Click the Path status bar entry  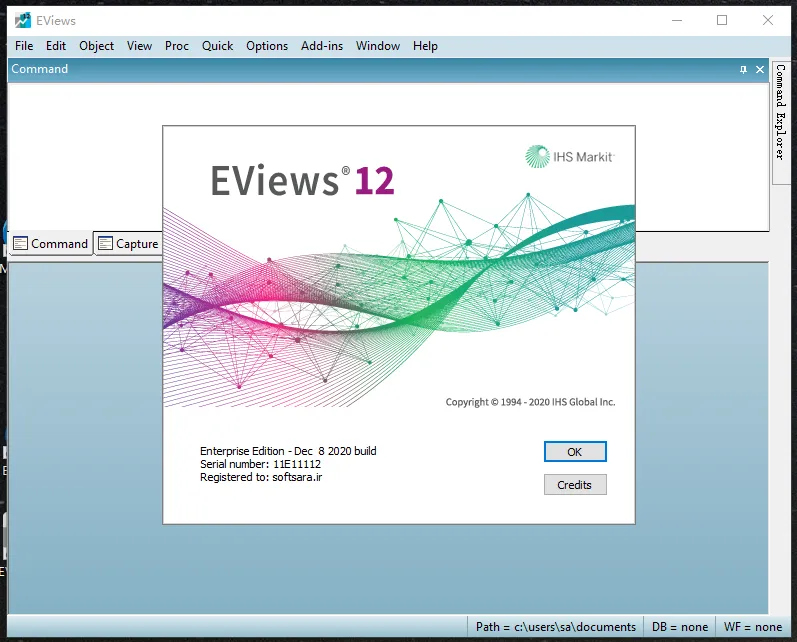point(556,627)
